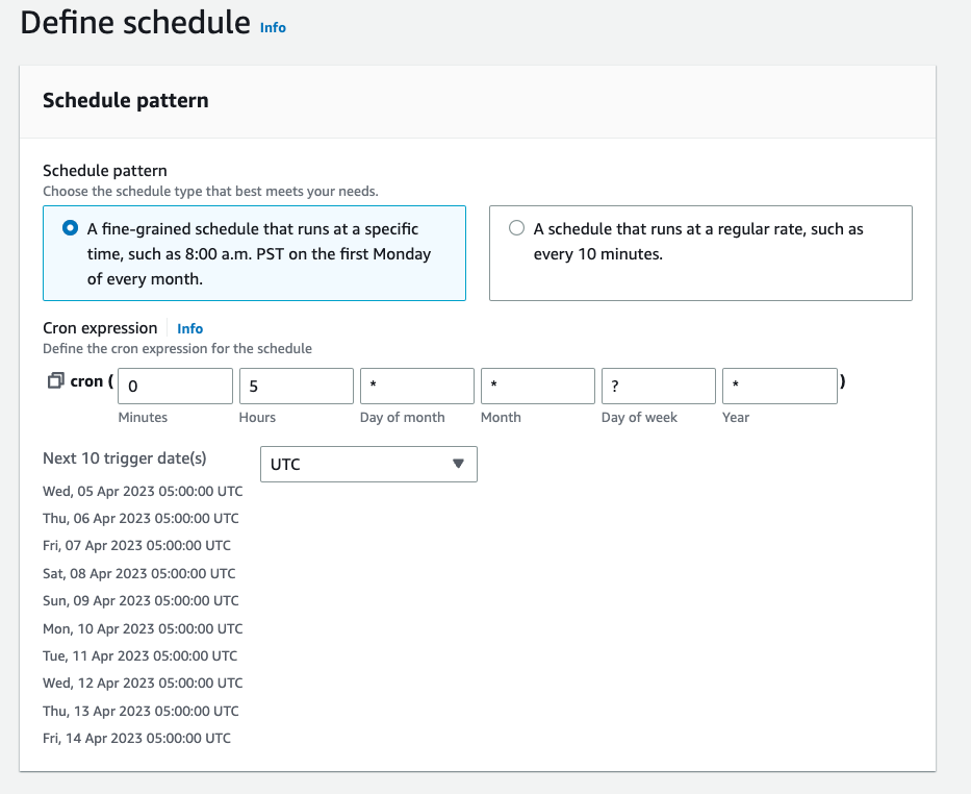Click the Month field of the cron expression
The height and width of the screenshot is (795, 972).
[537, 386]
